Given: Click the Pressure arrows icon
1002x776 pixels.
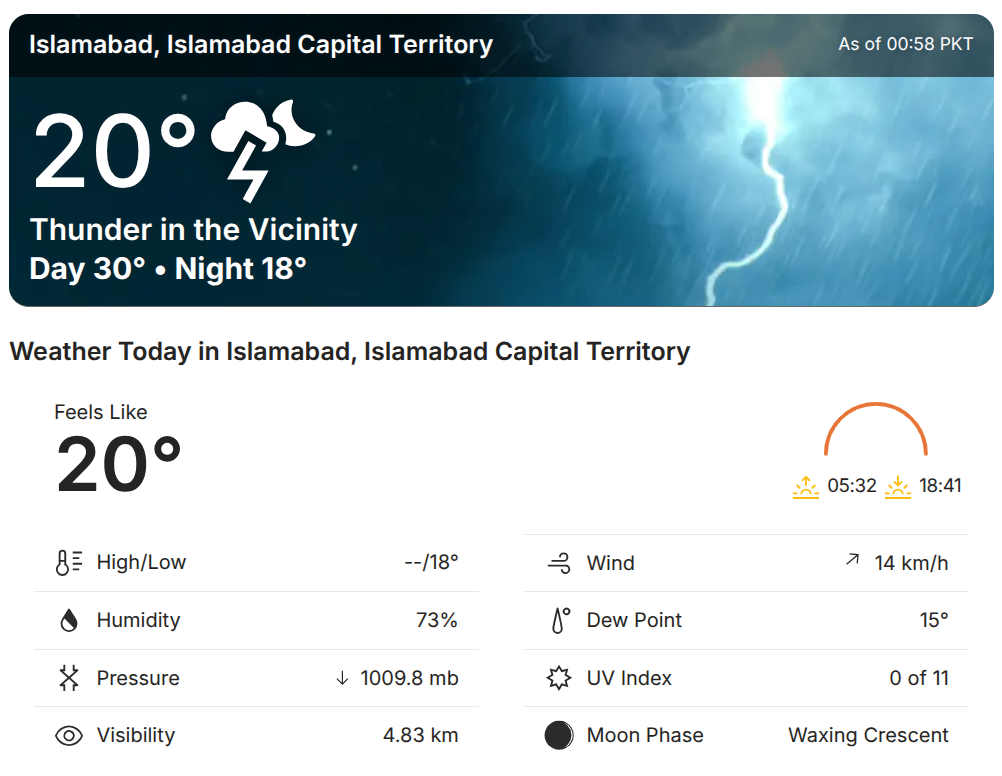Looking at the screenshot, I should pyautogui.click(x=68, y=679).
